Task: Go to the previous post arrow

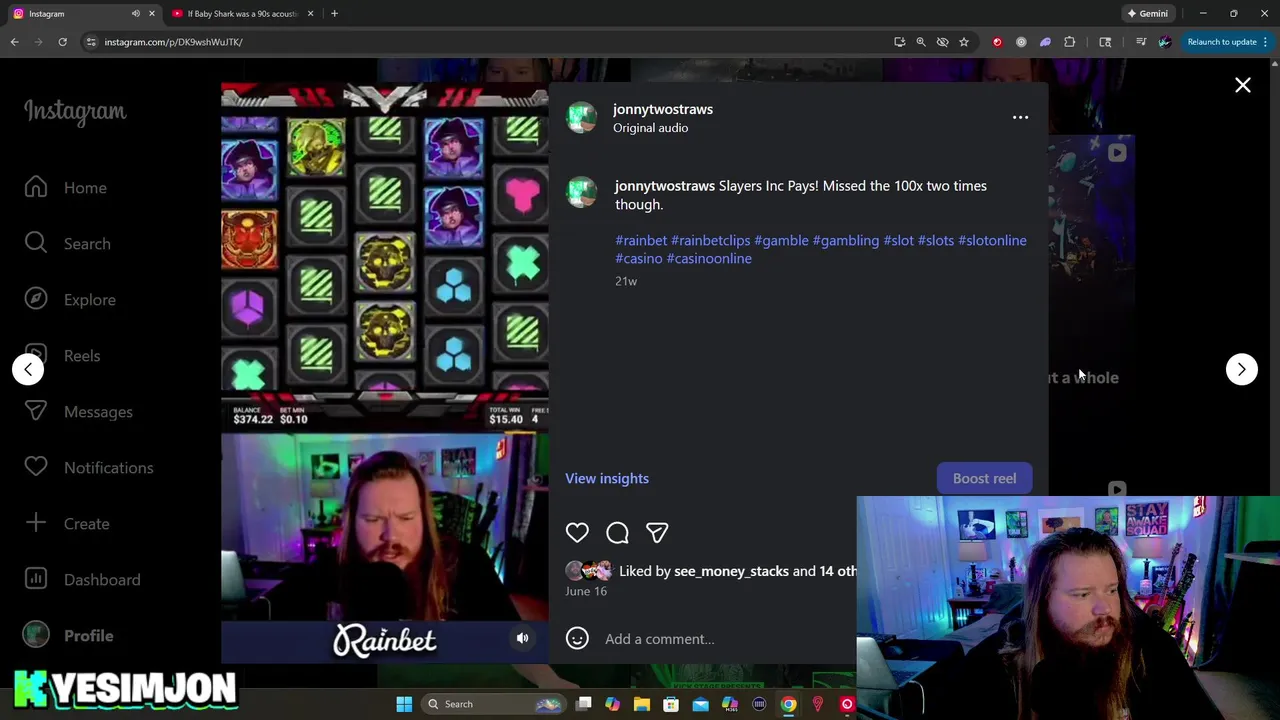Action: click(x=28, y=369)
